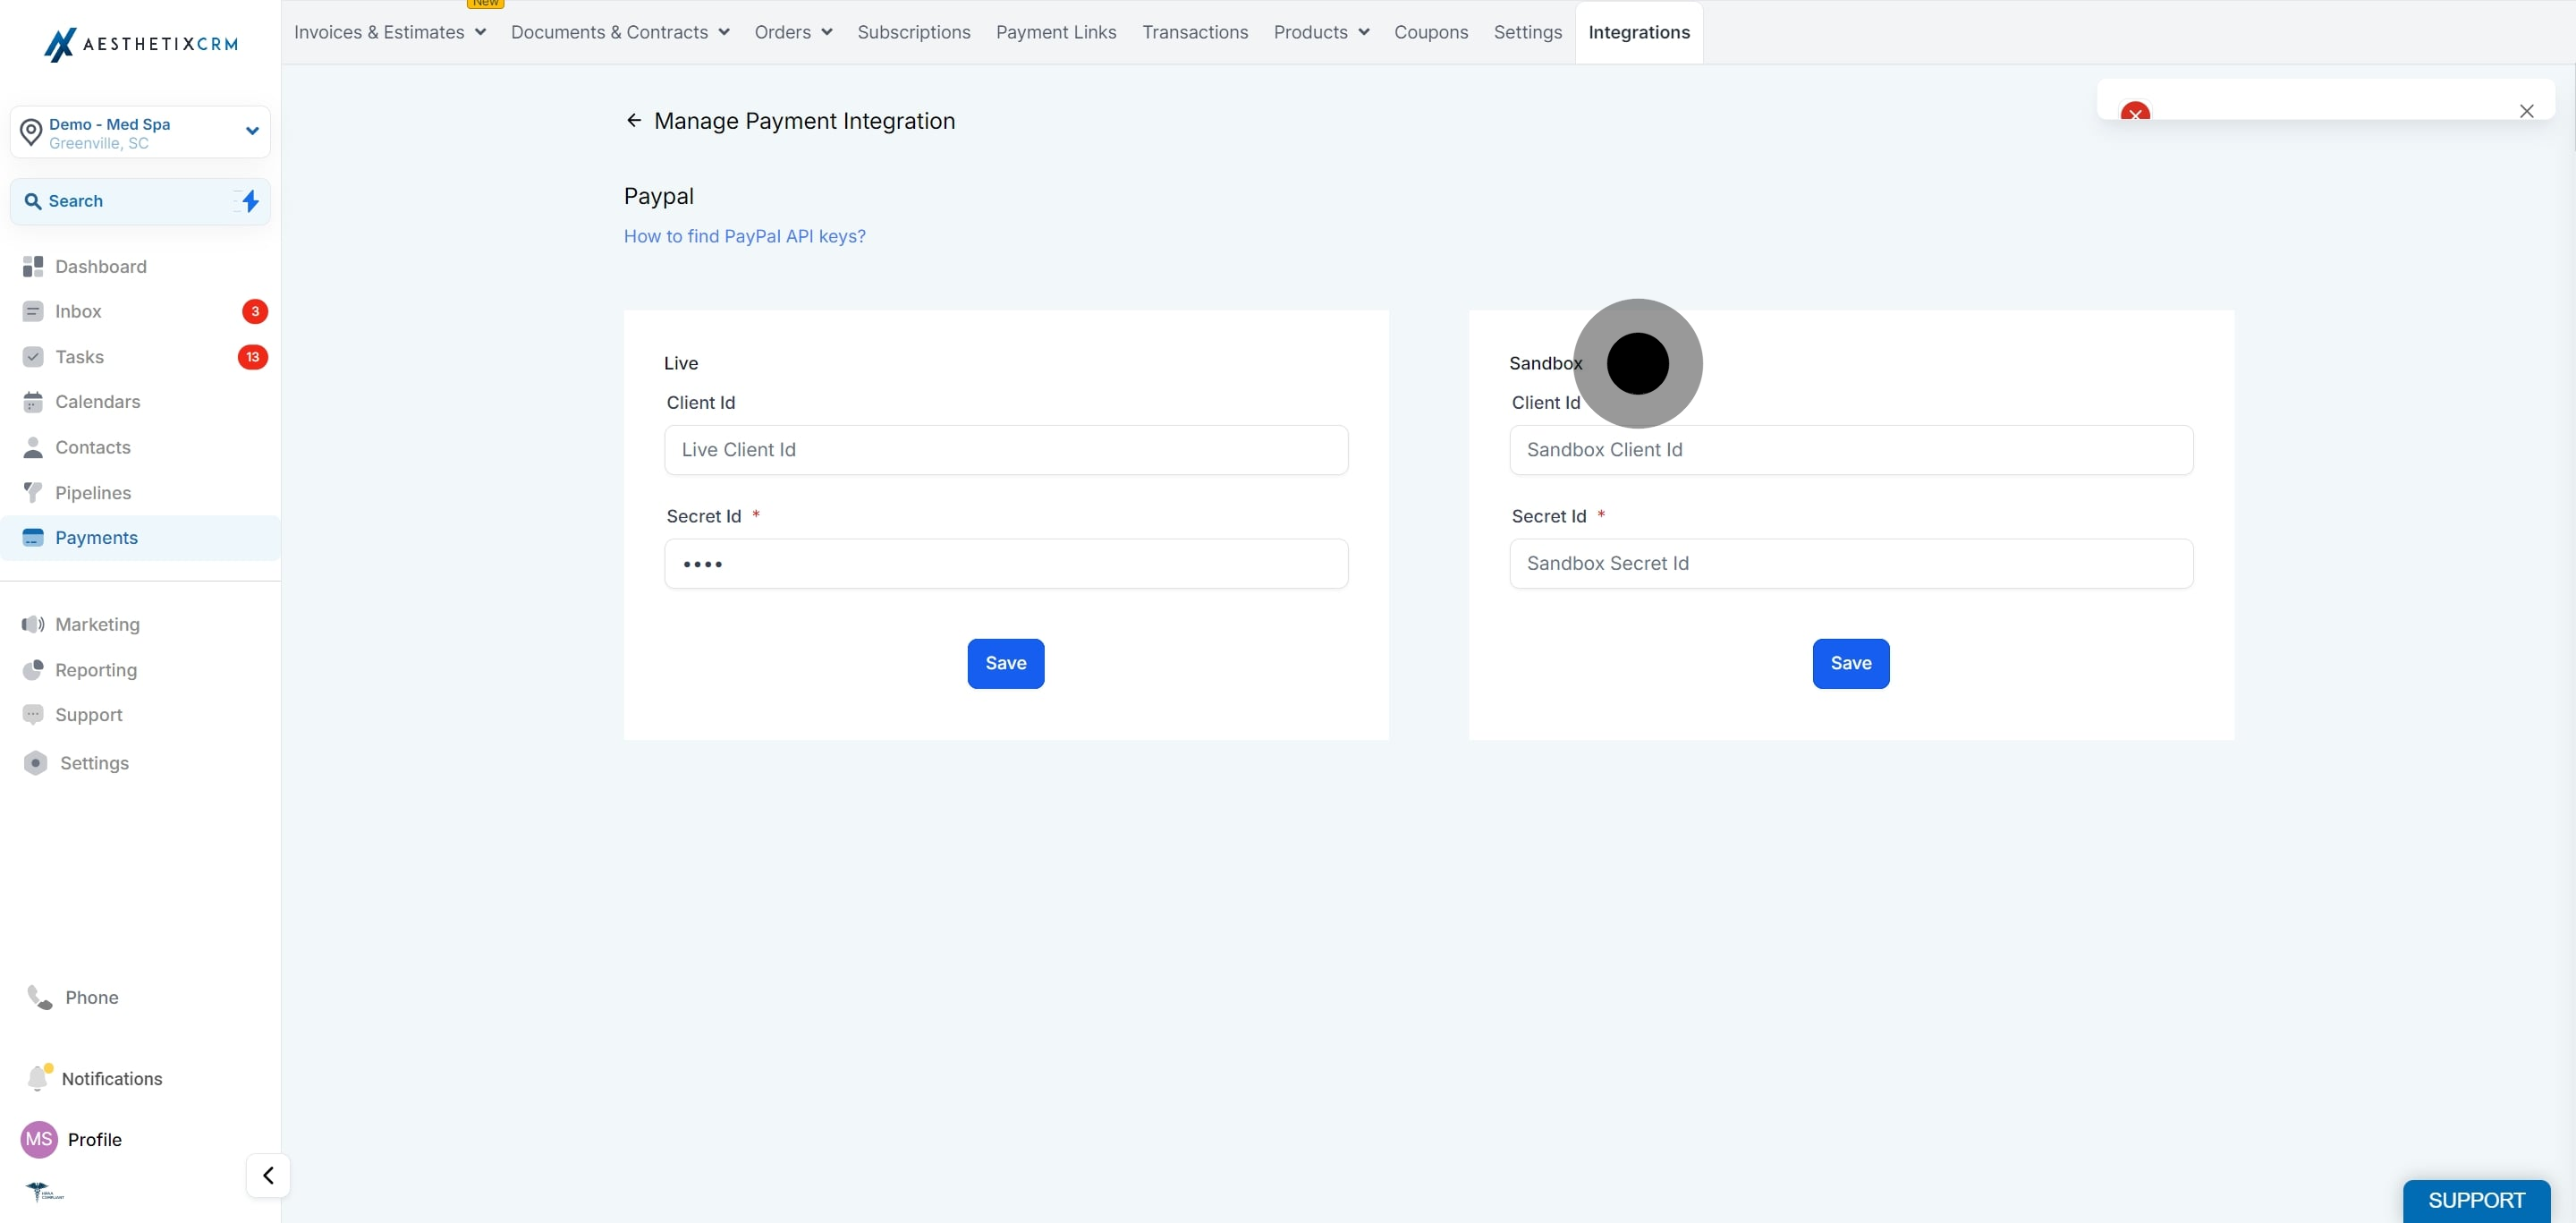
Task: Click the MS profile avatar
Action: pos(39,1139)
